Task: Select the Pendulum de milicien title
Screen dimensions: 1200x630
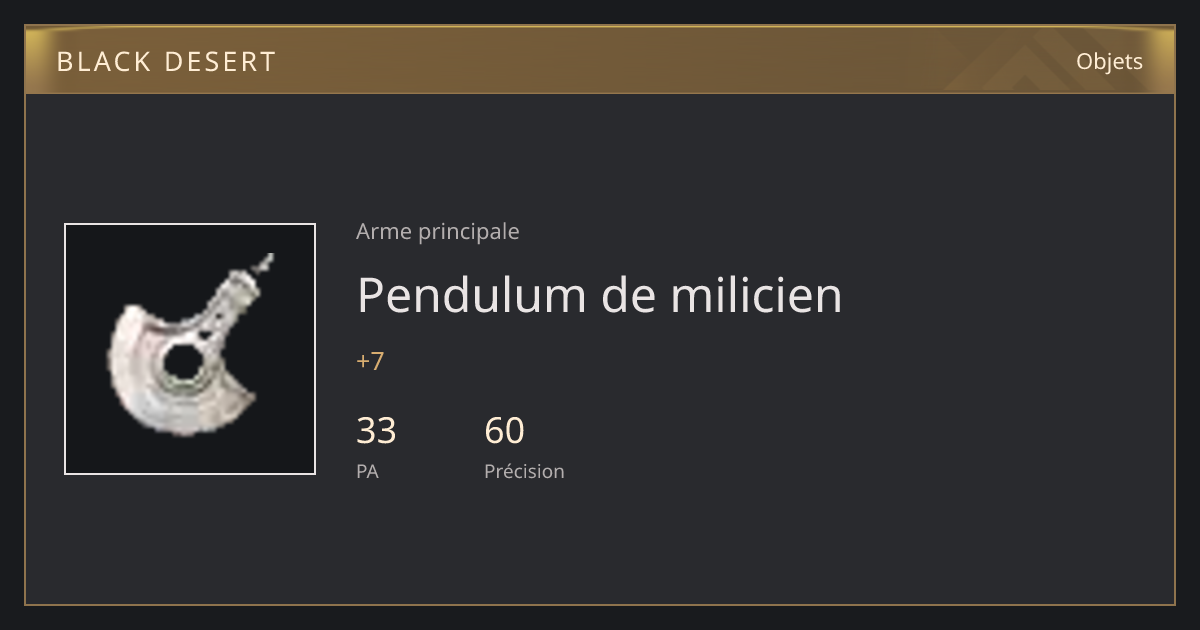Action: tap(599, 295)
